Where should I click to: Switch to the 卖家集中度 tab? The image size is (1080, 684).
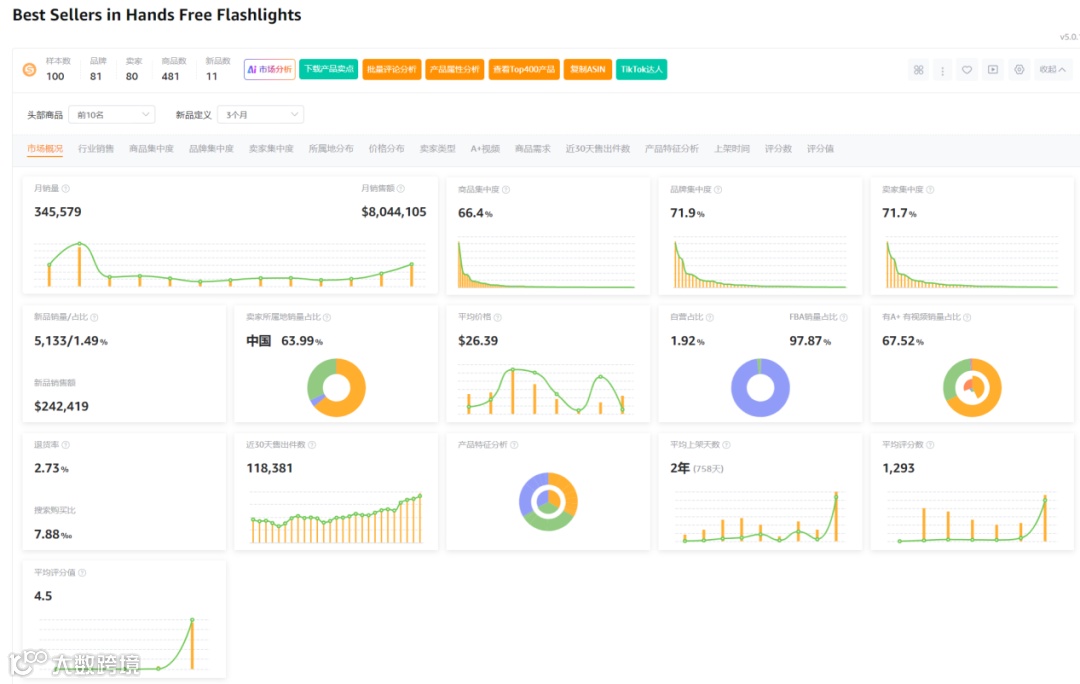(271, 149)
